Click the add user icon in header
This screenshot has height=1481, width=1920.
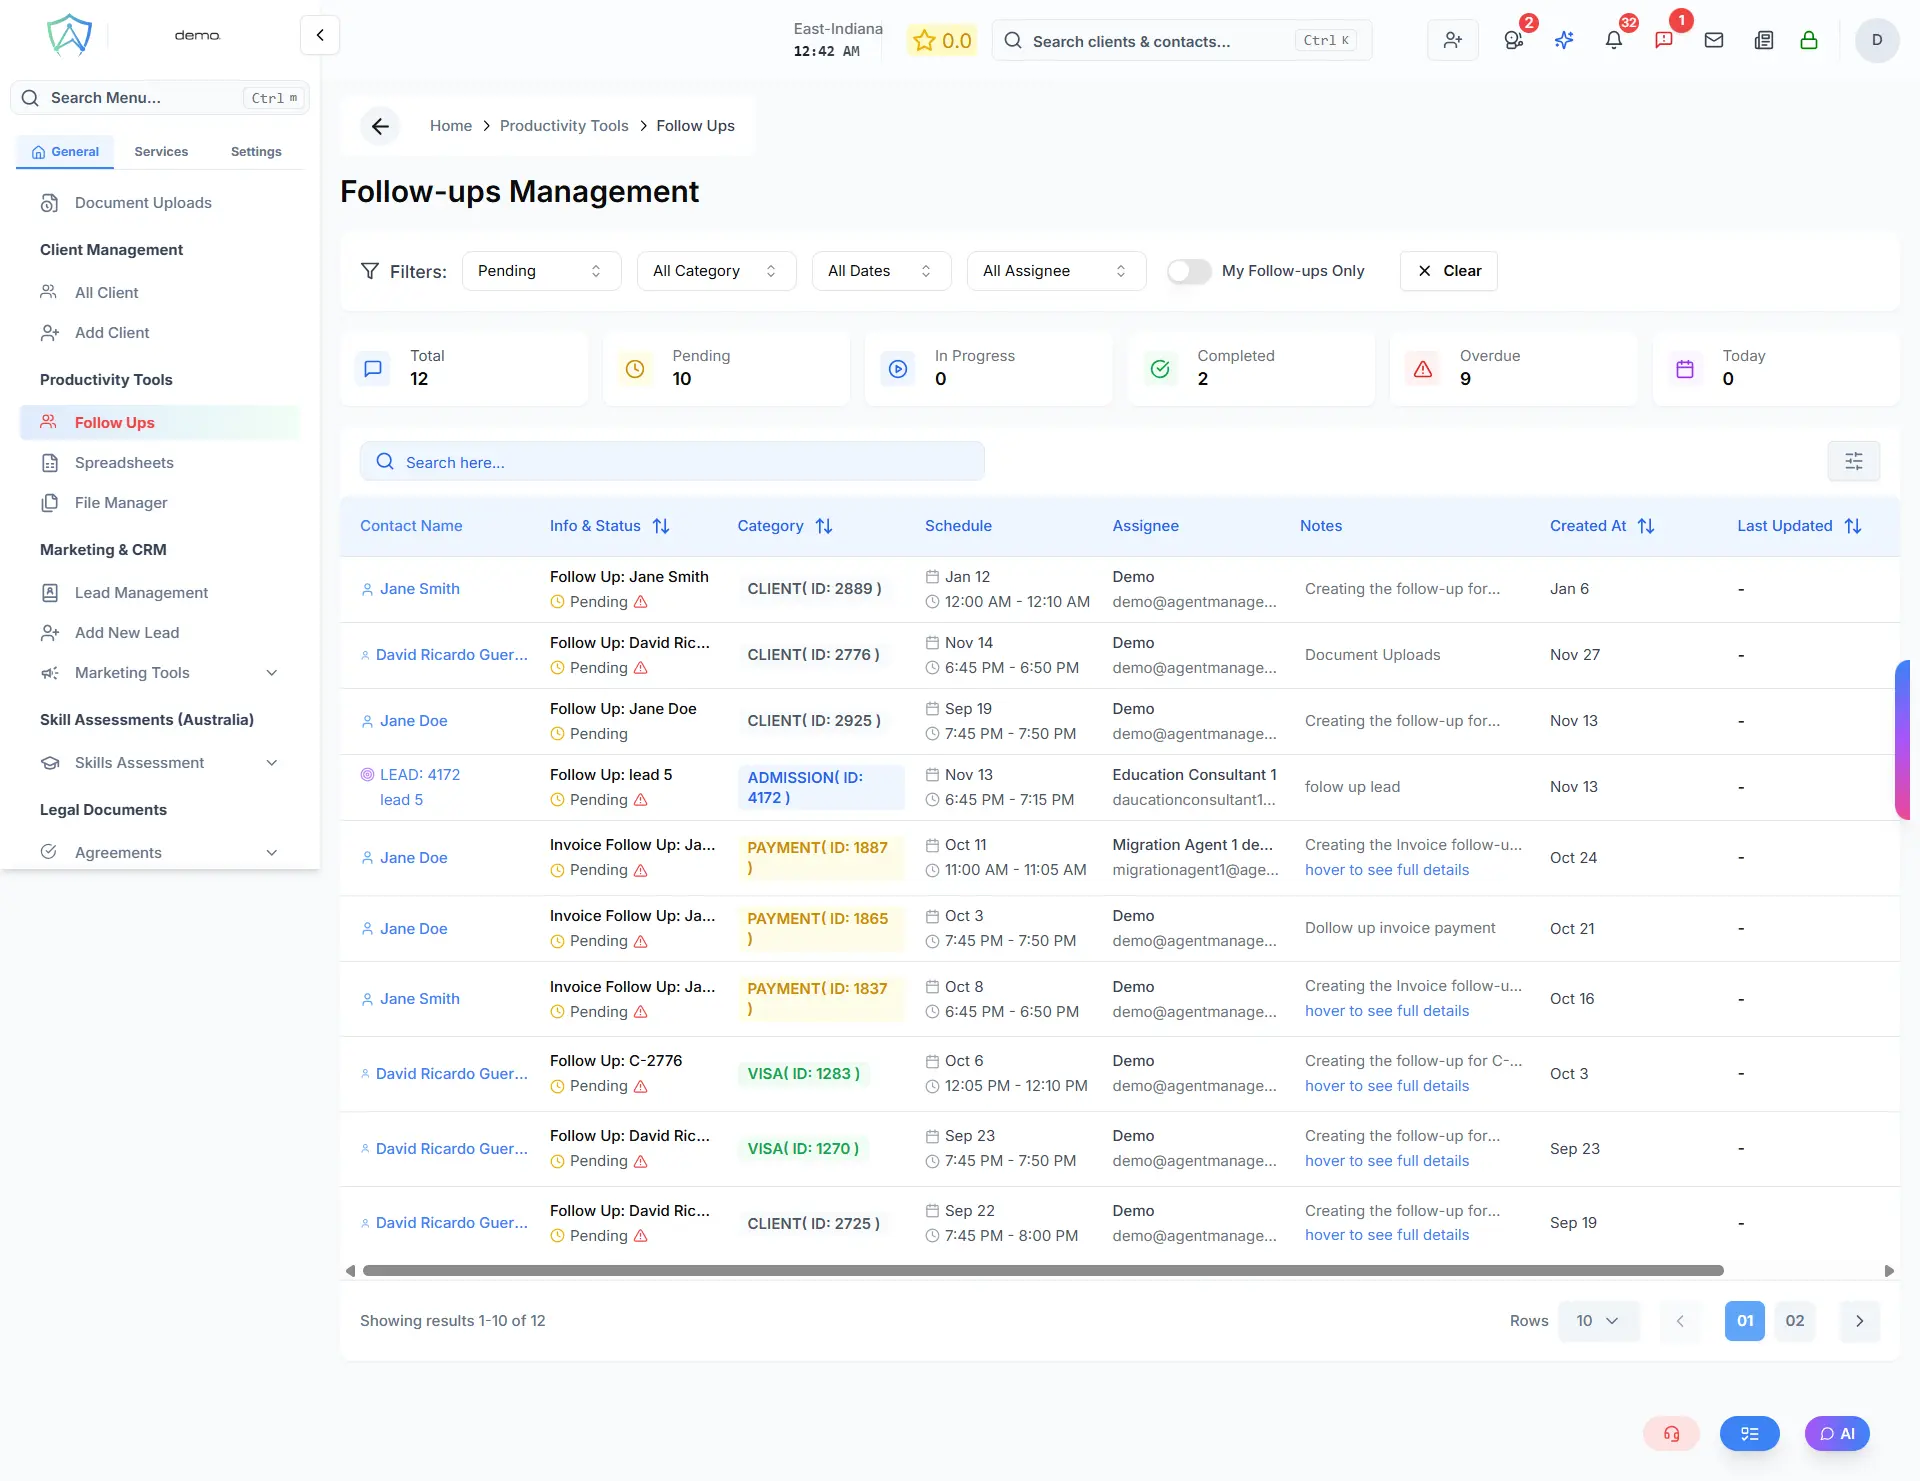tap(1453, 41)
